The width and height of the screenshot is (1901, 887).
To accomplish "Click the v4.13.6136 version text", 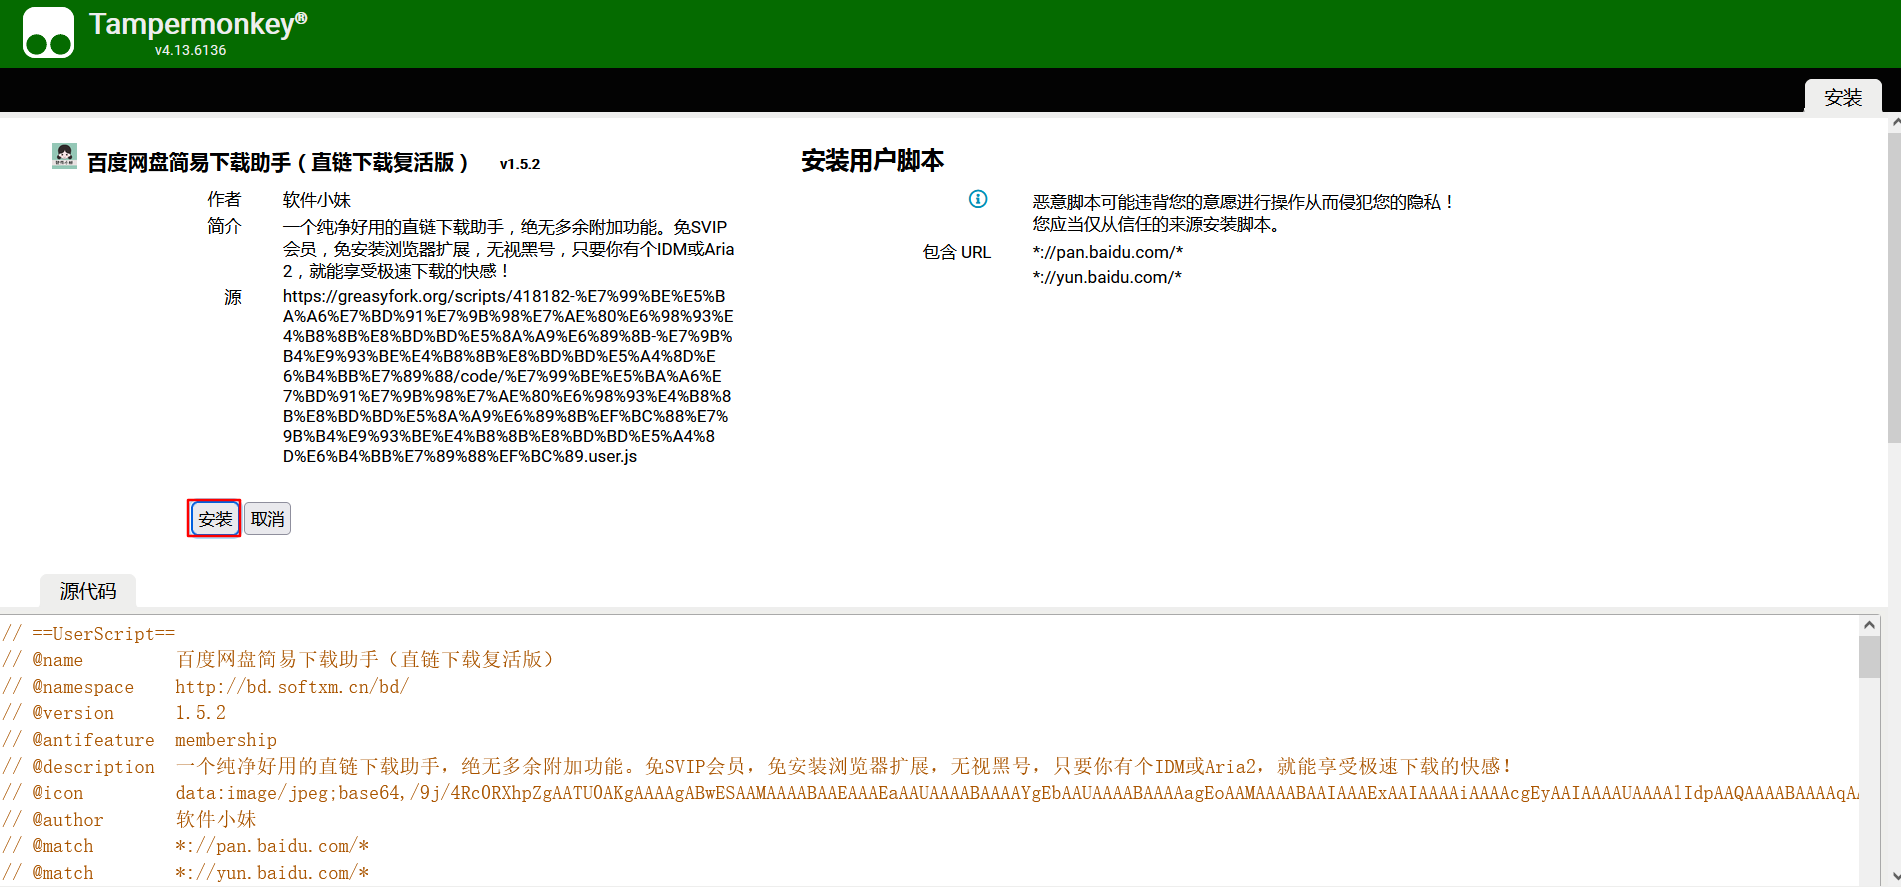I will point(190,50).
